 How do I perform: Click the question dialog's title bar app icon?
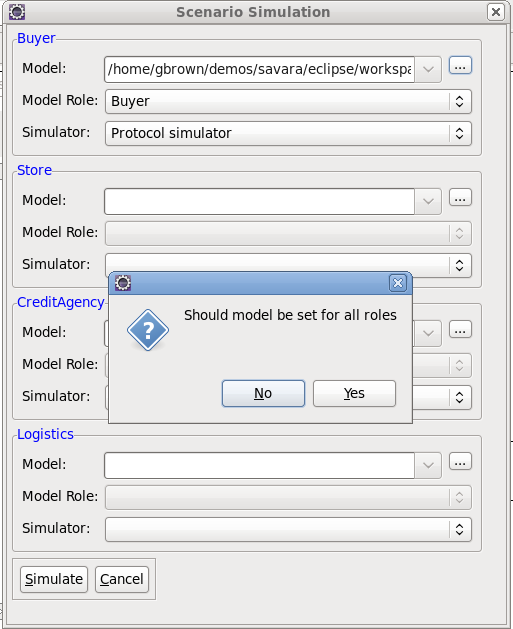coord(123,283)
